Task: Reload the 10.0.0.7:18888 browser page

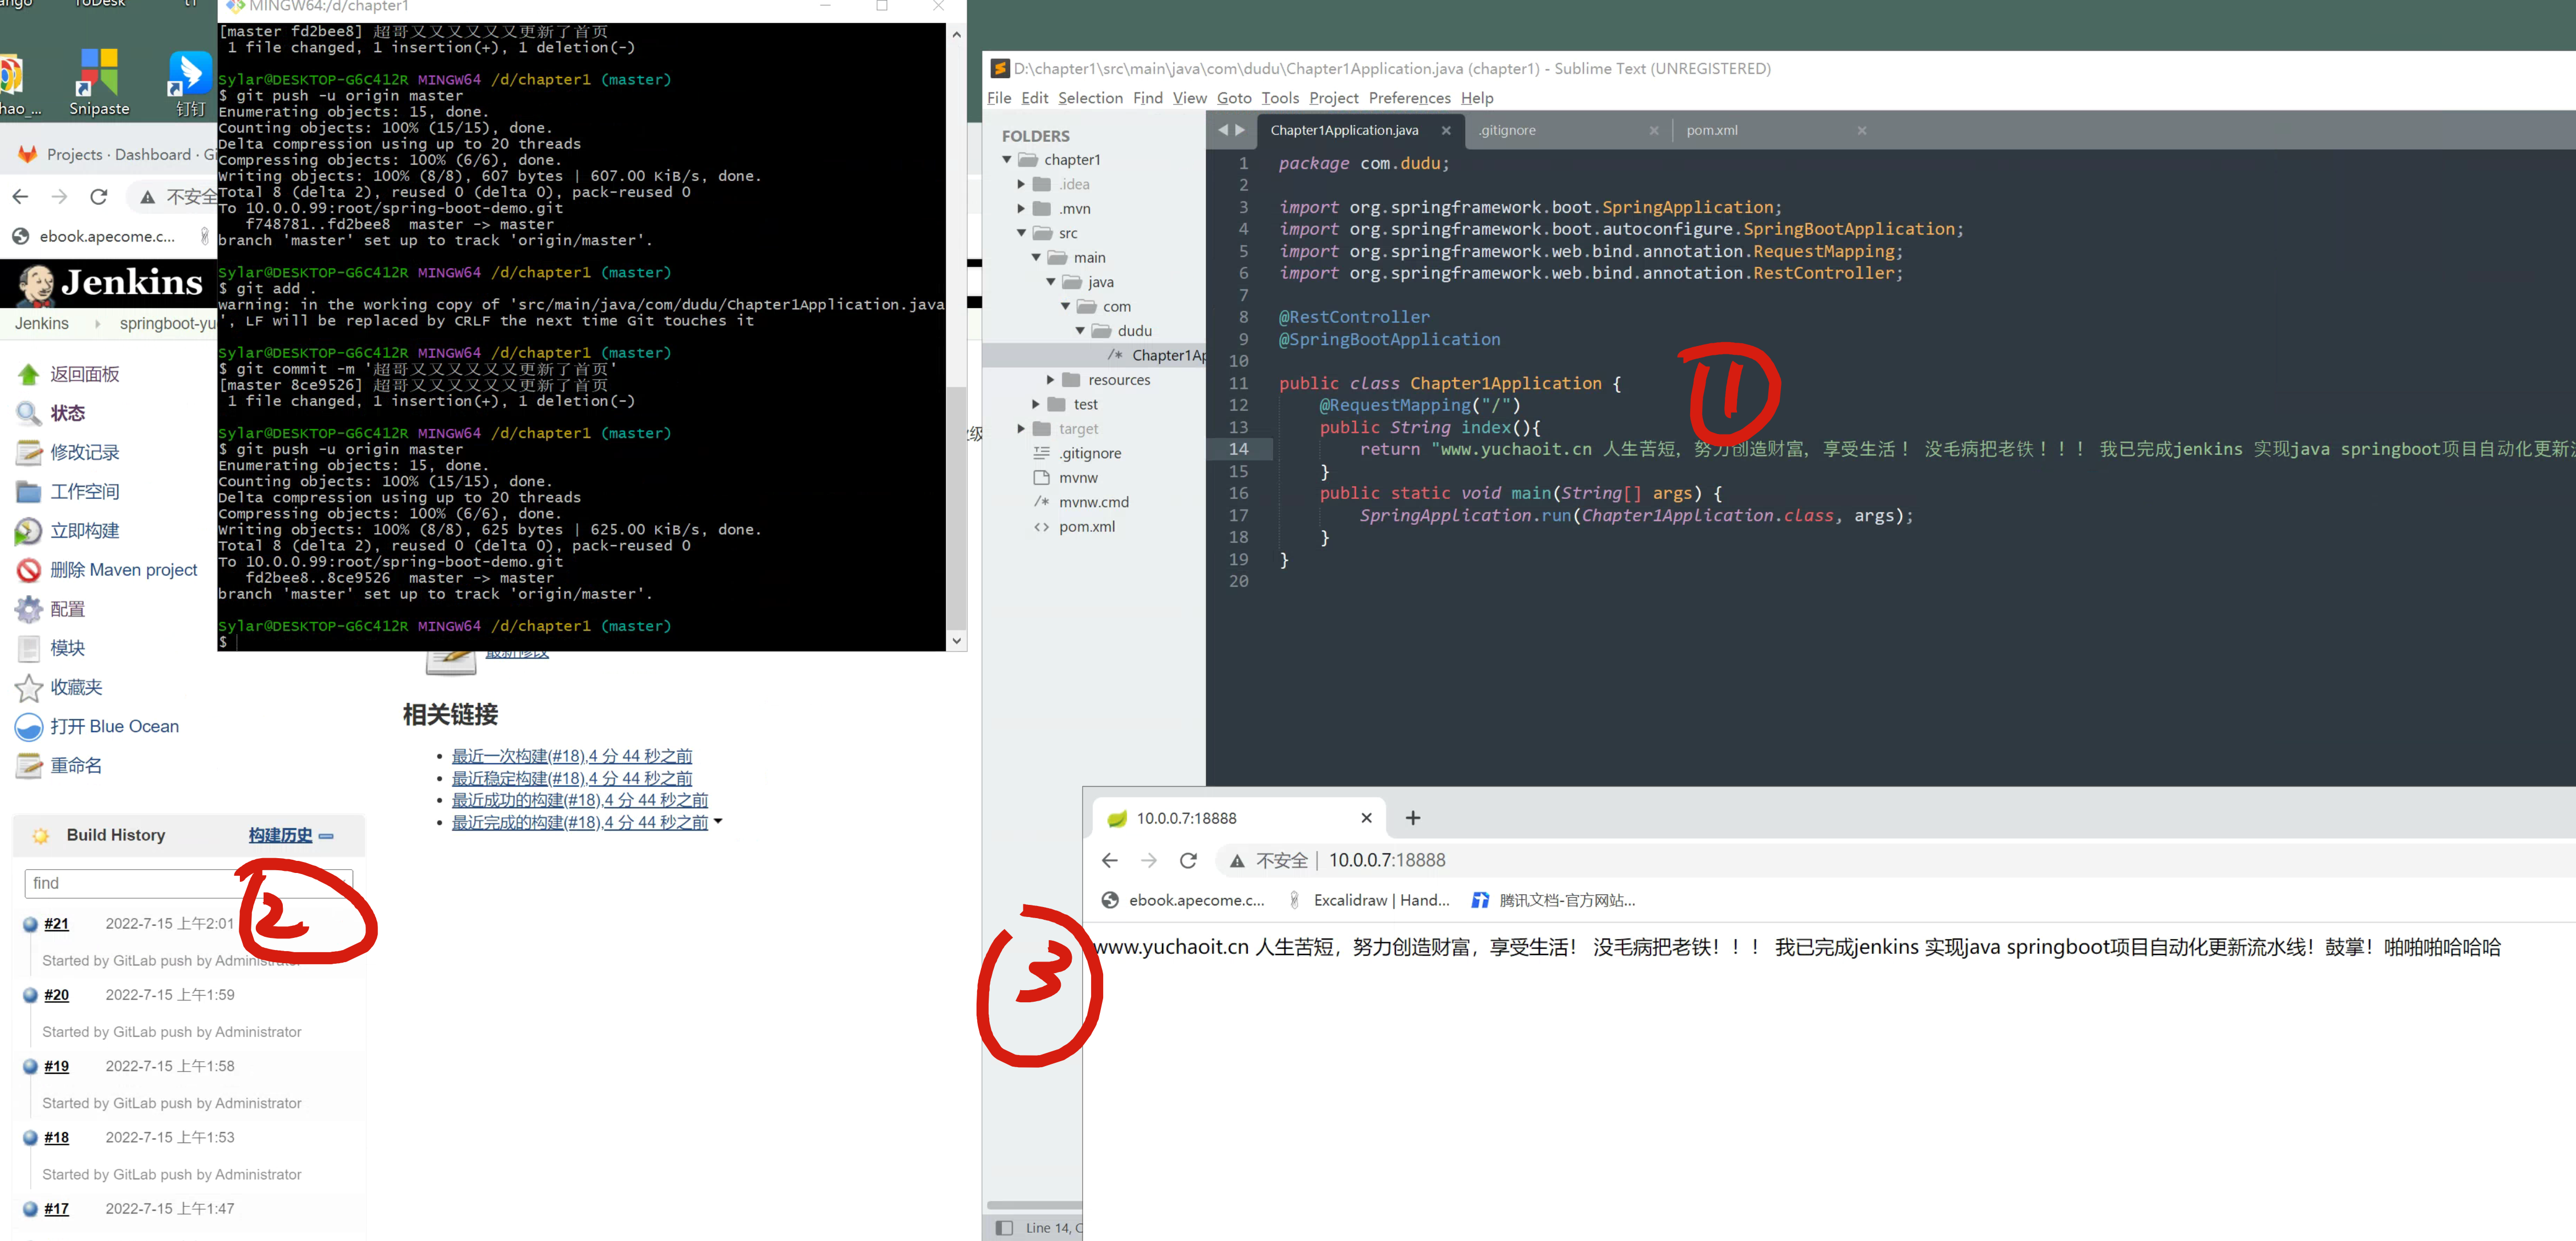Action: tap(1188, 860)
